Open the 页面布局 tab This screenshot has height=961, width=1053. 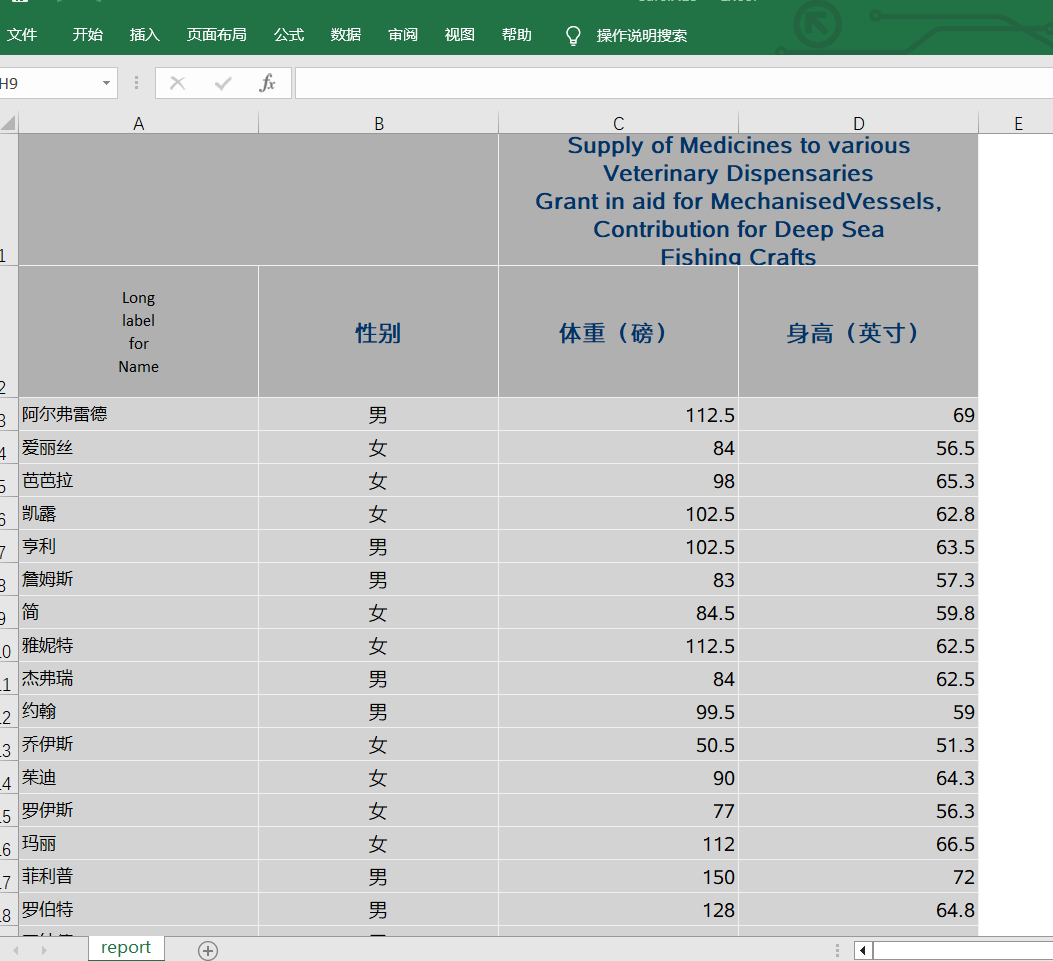216,35
